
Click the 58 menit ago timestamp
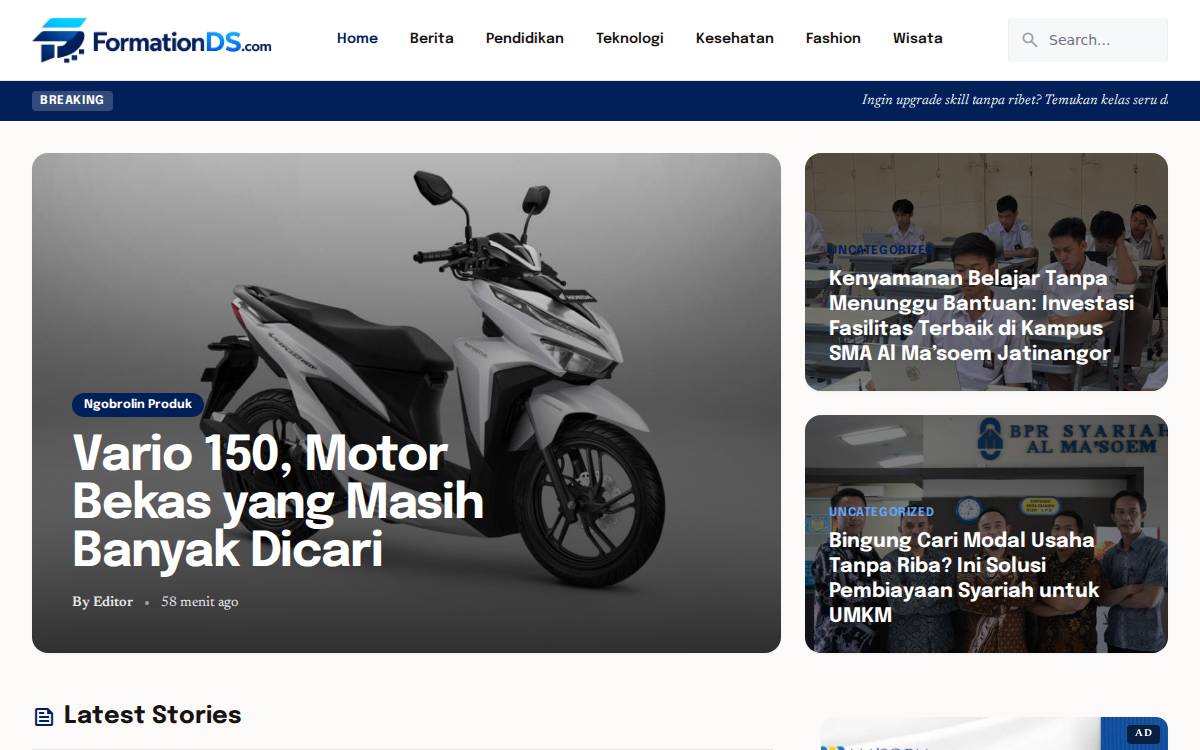pos(200,601)
